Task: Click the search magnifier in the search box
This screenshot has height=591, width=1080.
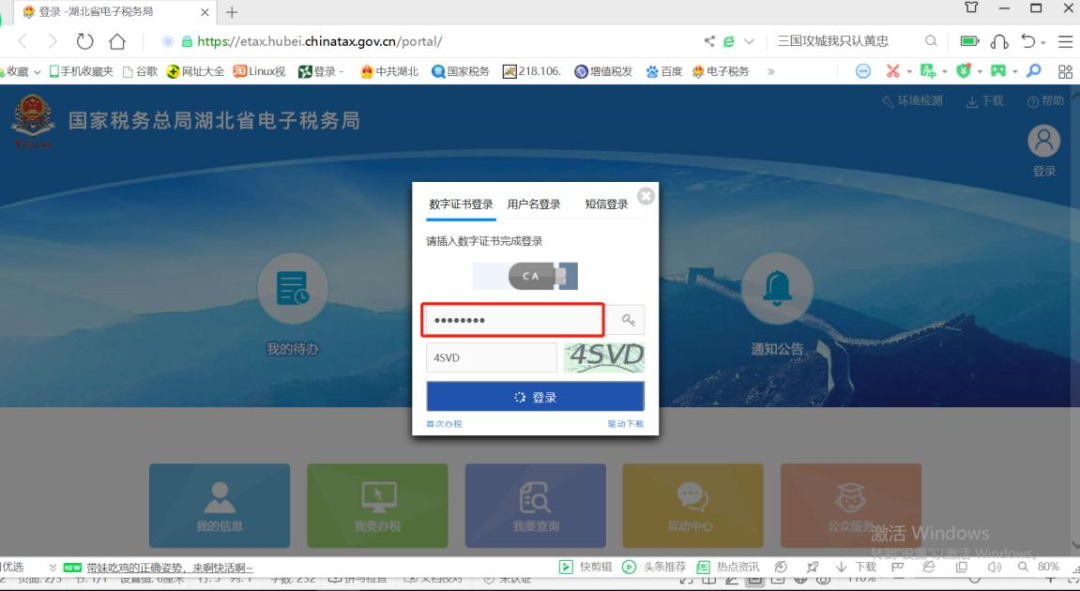Action: point(931,41)
